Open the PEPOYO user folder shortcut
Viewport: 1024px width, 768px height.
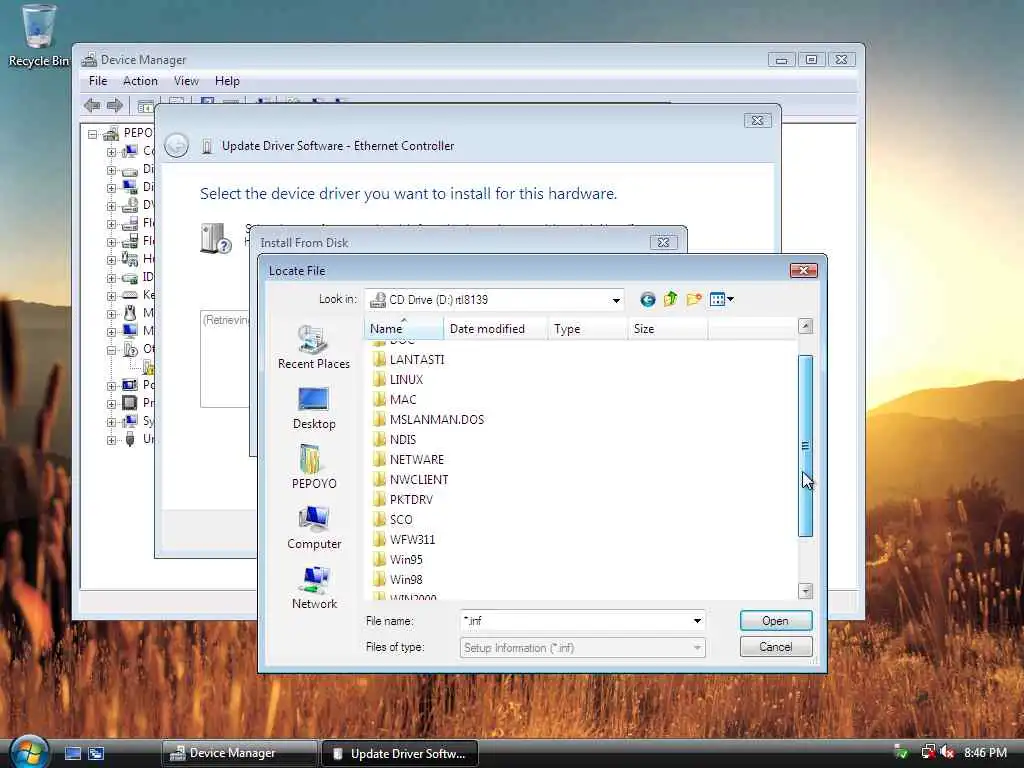[x=313, y=468]
